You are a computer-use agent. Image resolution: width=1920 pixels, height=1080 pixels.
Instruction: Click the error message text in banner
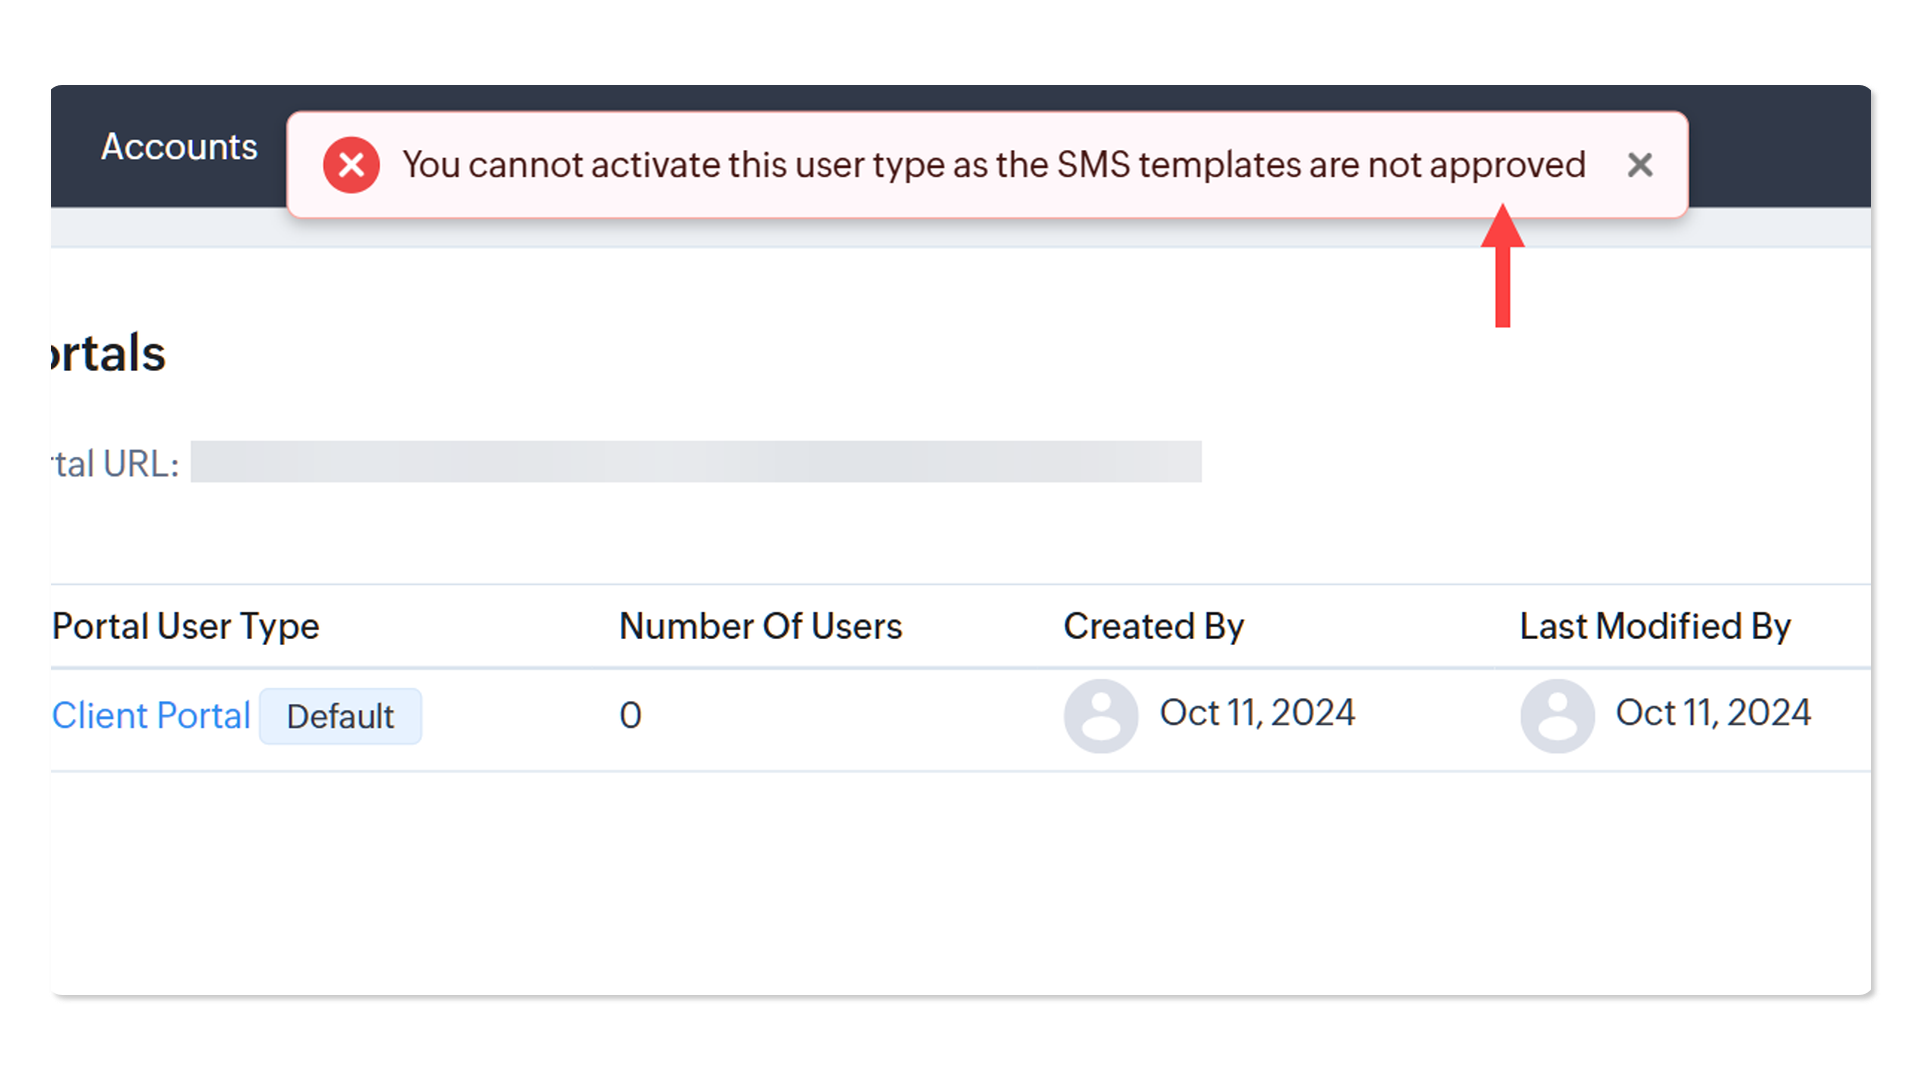994,165
